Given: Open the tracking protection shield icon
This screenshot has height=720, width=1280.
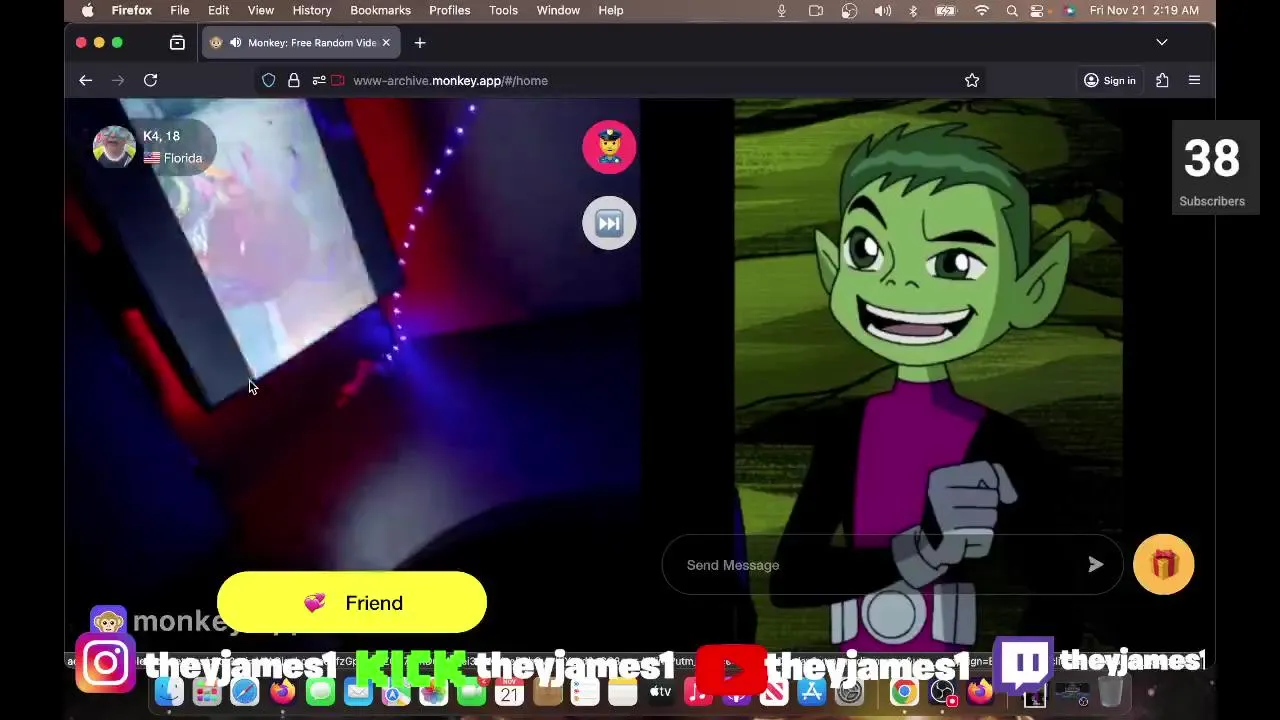Looking at the screenshot, I should point(268,80).
